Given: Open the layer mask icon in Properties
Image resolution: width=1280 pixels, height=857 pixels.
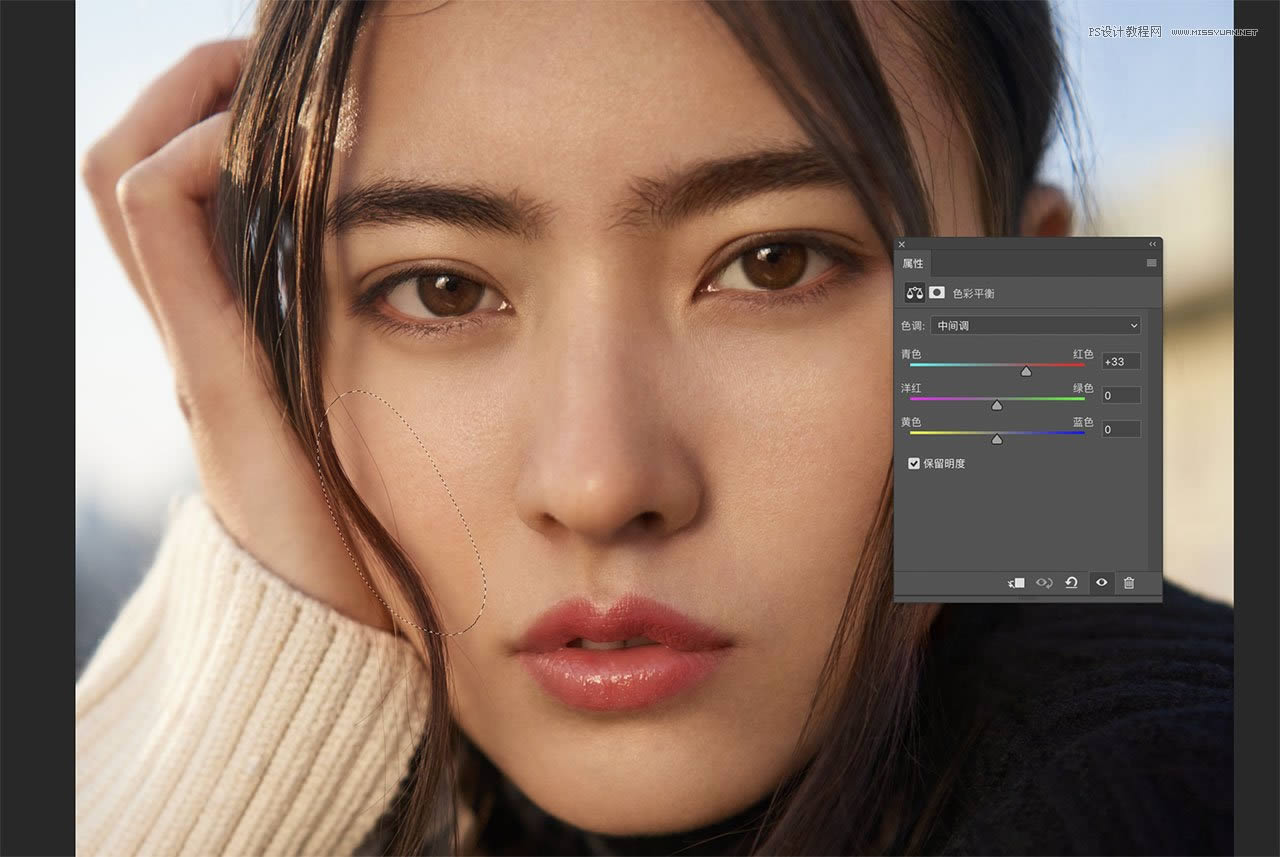Looking at the screenshot, I should pyautogui.click(x=937, y=293).
